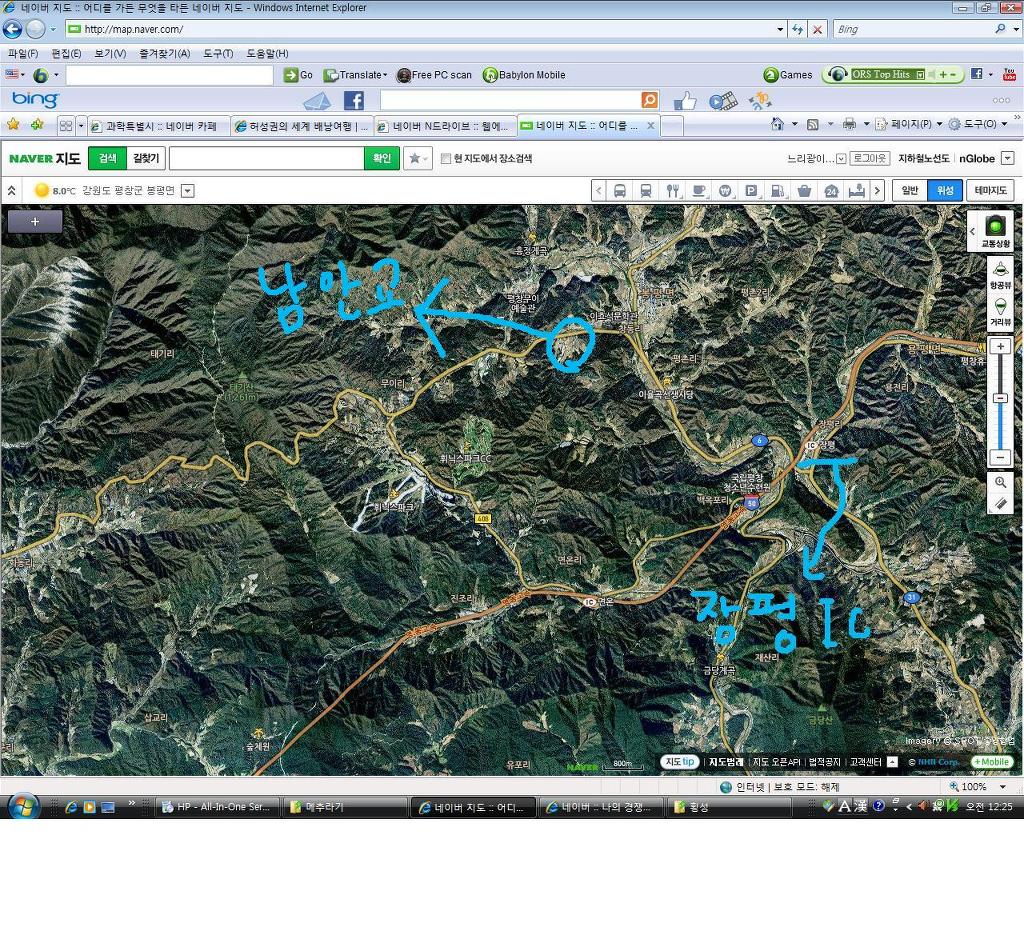Screen dimensions: 1024x935
Task: Click the IE Home icon
Action: click(x=777, y=124)
